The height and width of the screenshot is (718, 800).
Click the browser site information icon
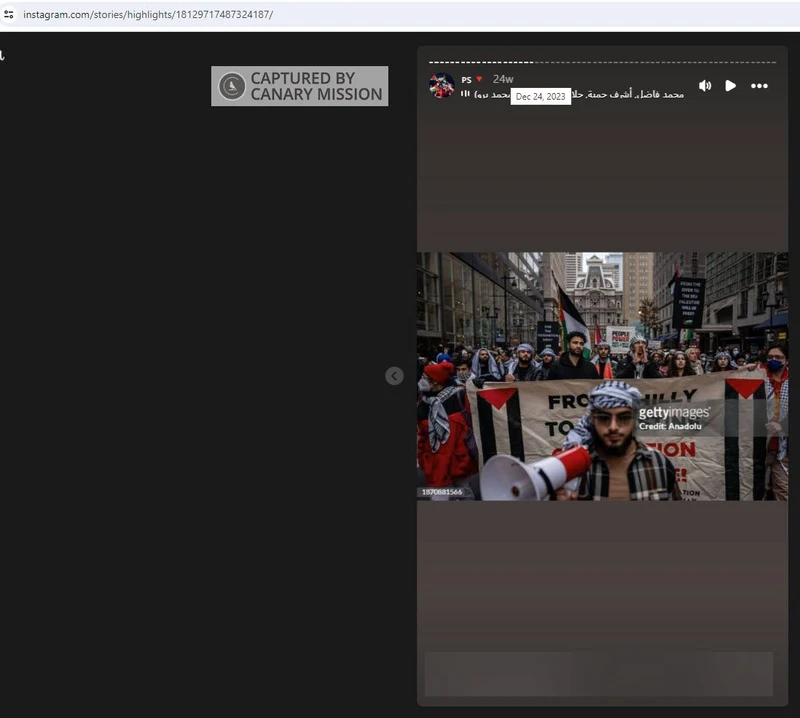(10, 14)
